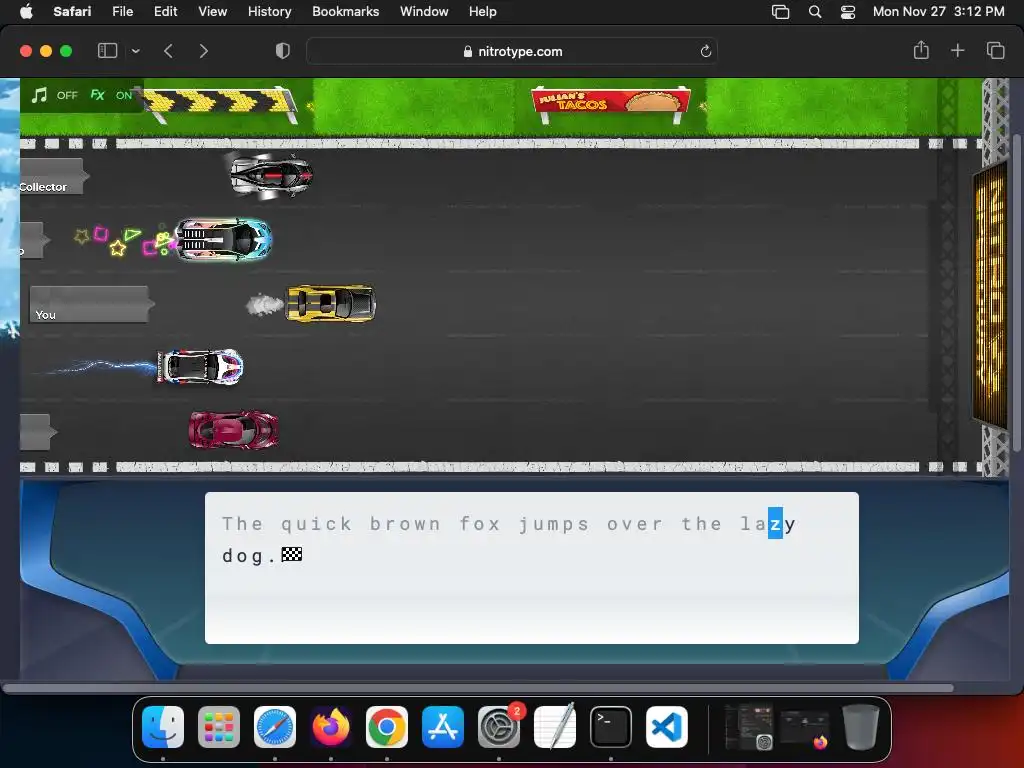Open Visual Studio Code from the Dock

point(667,727)
